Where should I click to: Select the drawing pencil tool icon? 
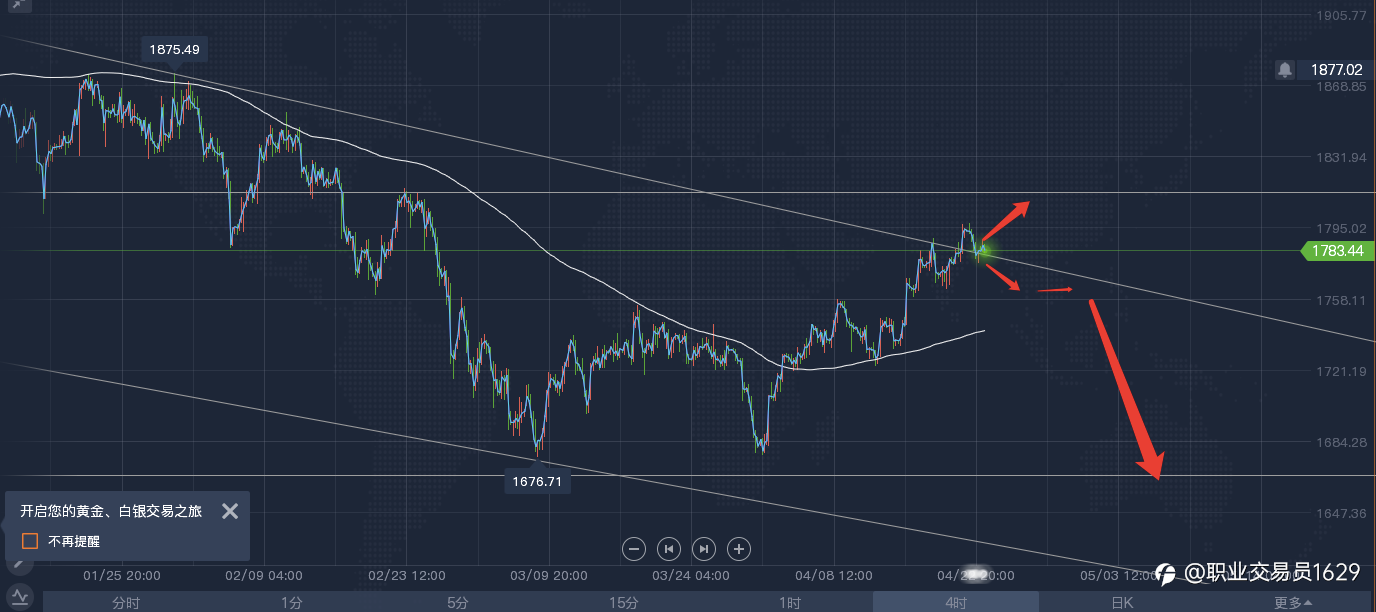coord(17,563)
